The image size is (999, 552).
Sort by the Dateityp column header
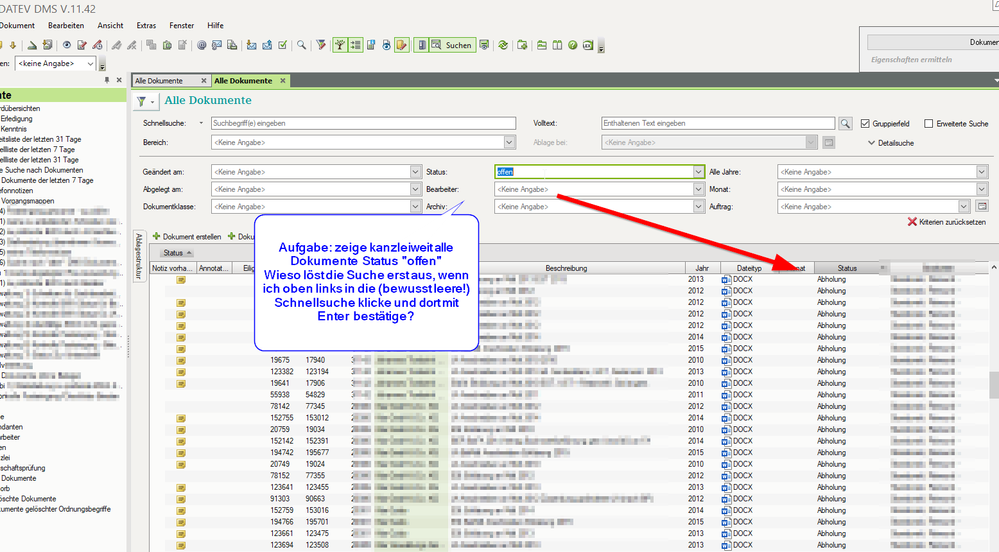[749, 268]
